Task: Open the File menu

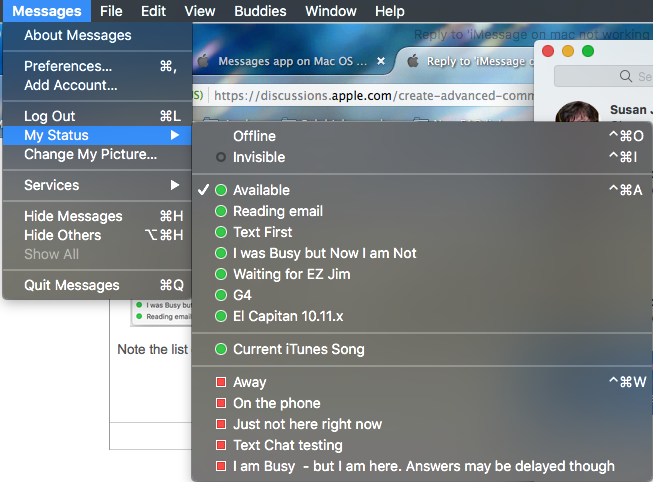Action: 111,11
